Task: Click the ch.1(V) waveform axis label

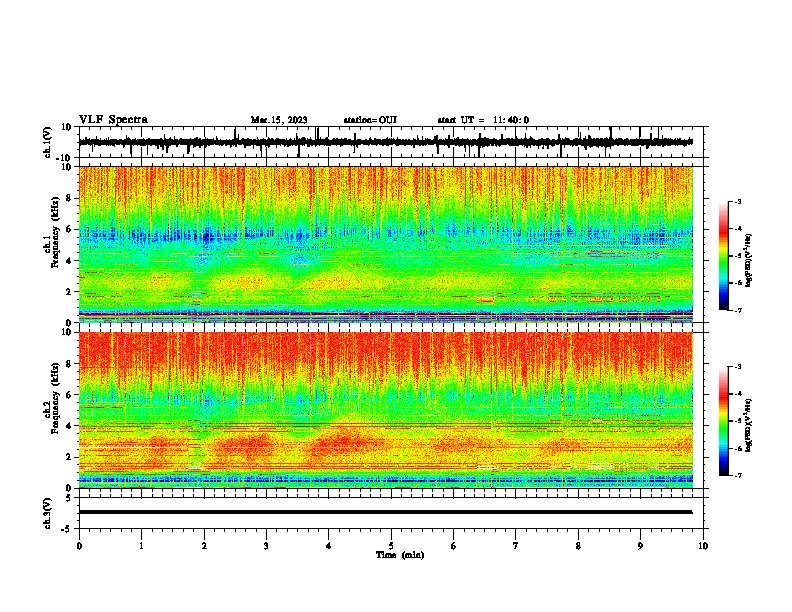Action: (x=48, y=142)
